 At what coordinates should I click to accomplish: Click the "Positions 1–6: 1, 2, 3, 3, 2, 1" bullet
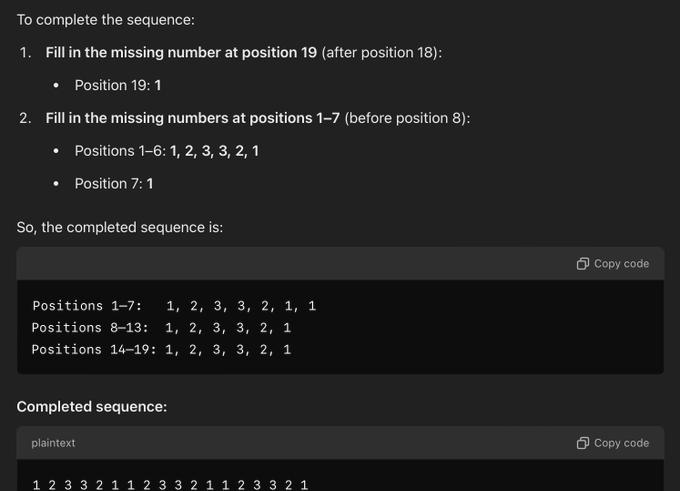167,151
